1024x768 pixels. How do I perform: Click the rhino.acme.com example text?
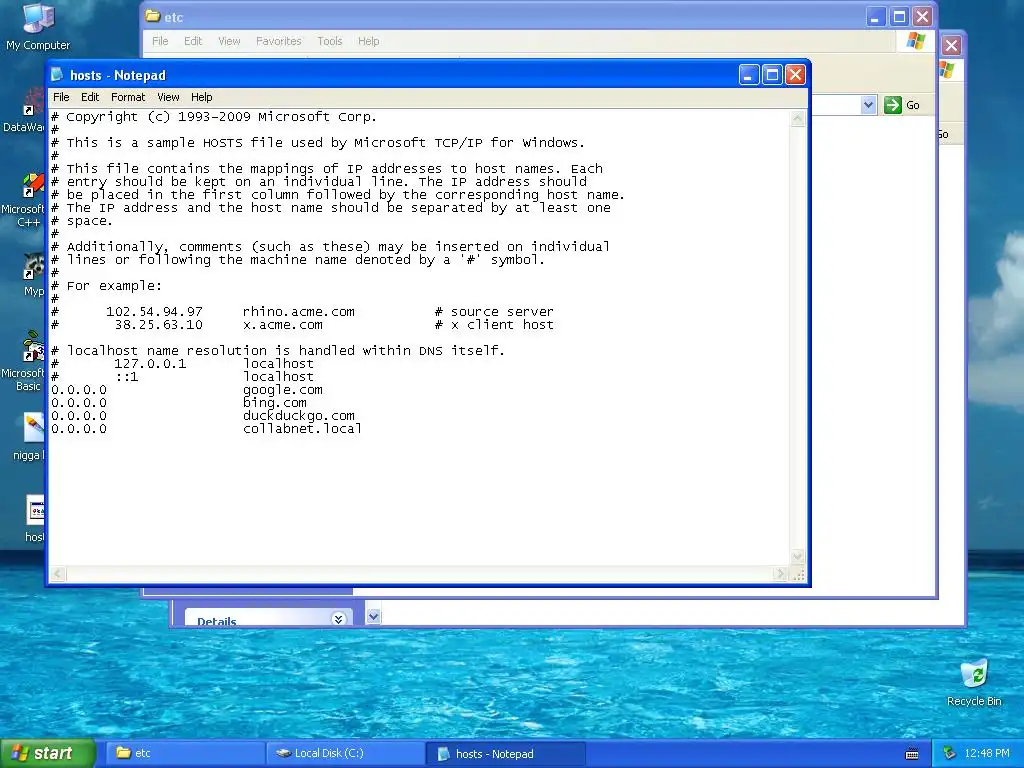coord(298,312)
